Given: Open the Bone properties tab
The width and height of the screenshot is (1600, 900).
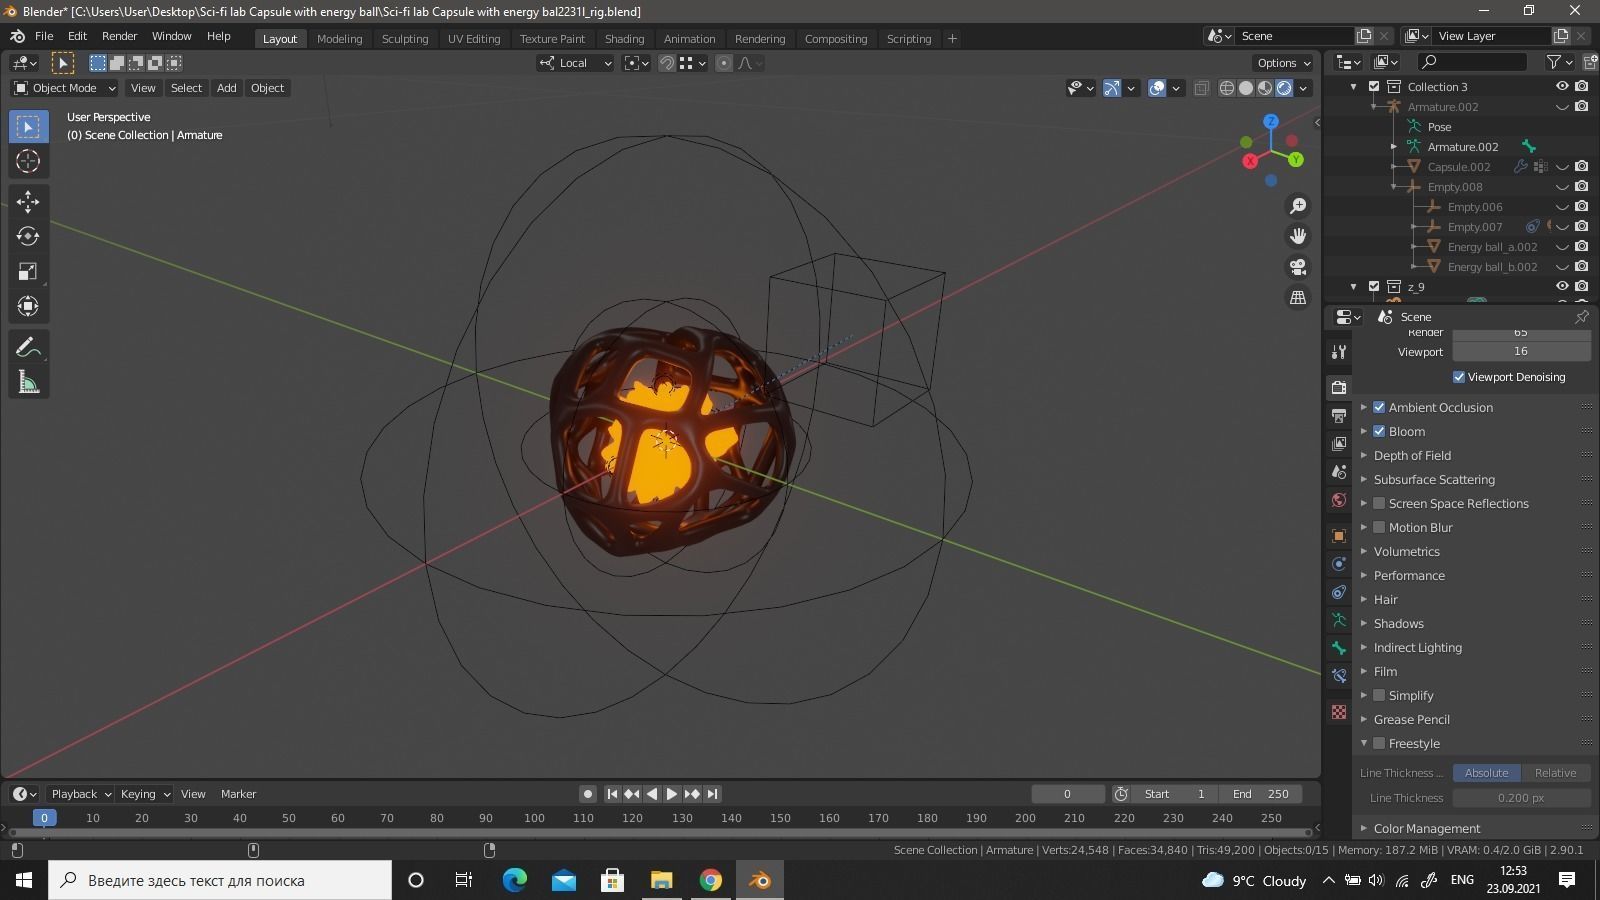Looking at the screenshot, I should [1339, 648].
